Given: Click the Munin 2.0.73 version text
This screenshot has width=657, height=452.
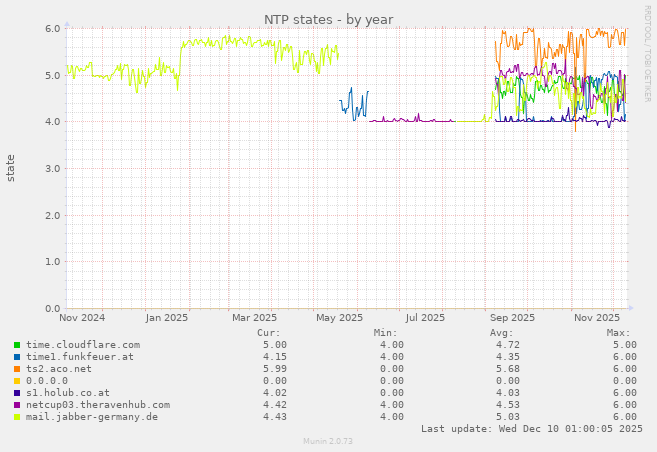Looking at the screenshot, I should pyautogui.click(x=328, y=441).
